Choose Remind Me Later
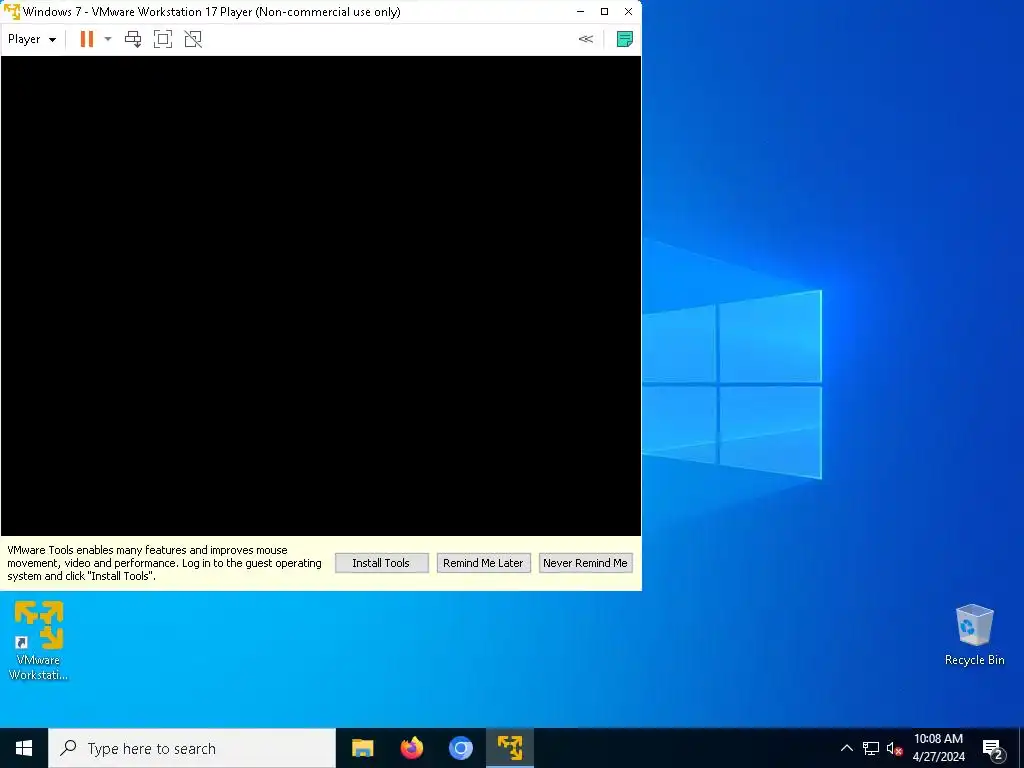The width and height of the screenshot is (1024, 768). pos(483,563)
